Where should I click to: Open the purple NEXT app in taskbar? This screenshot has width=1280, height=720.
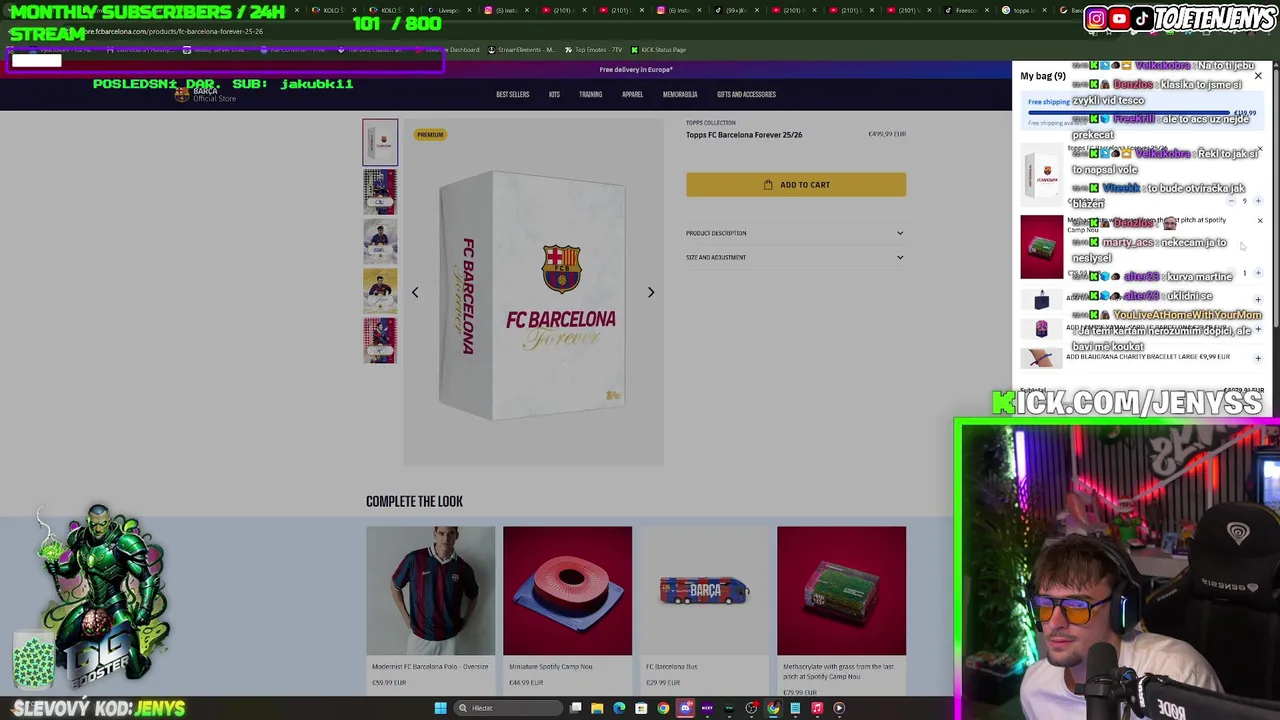707,708
